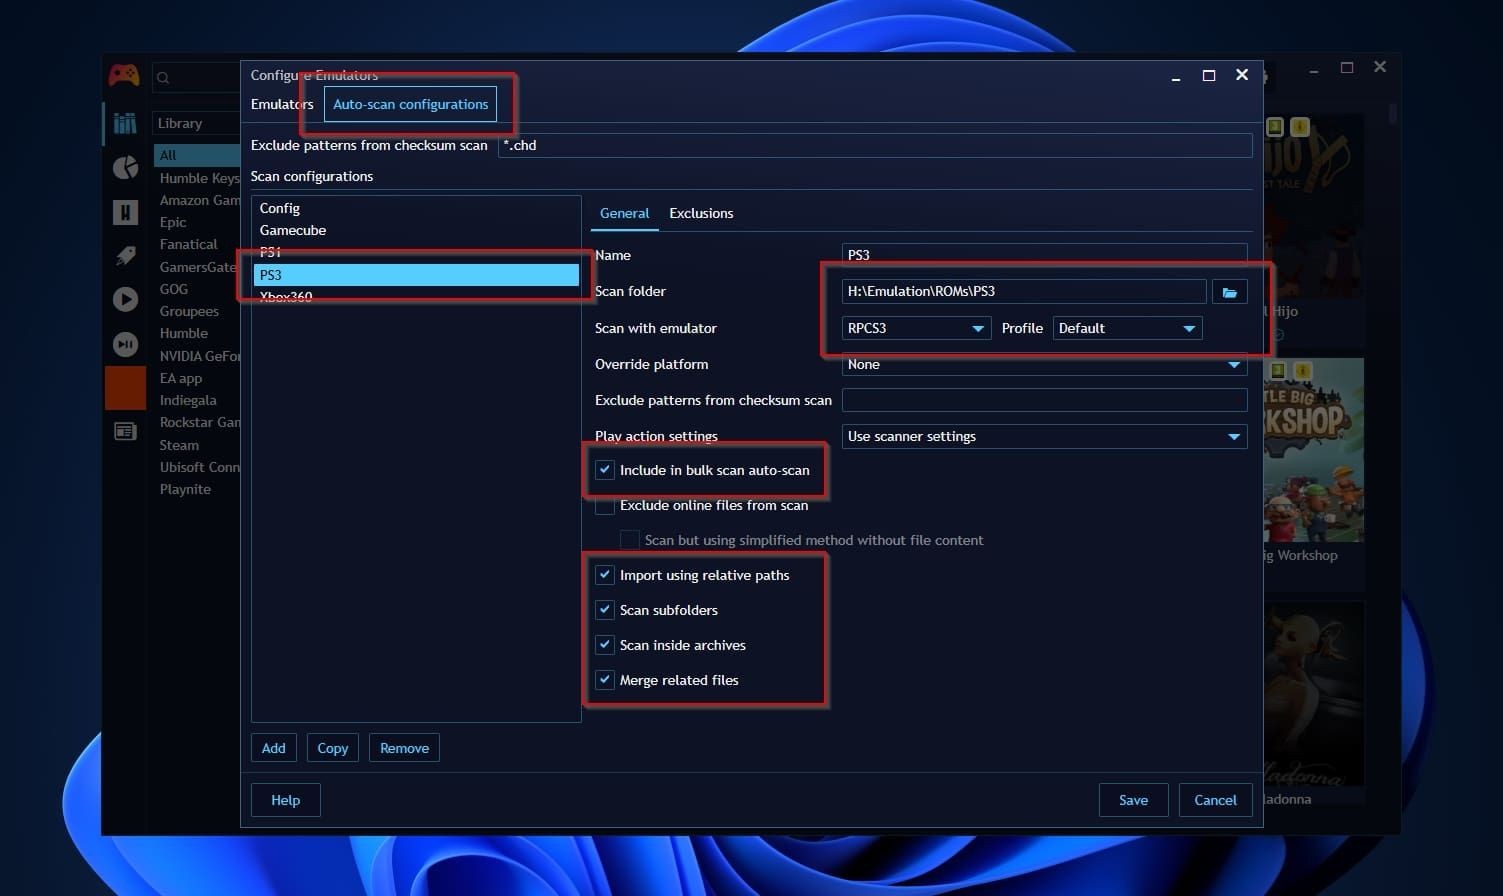This screenshot has width=1503, height=896.
Task: Uncheck Merge related files
Action: [605, 680]
